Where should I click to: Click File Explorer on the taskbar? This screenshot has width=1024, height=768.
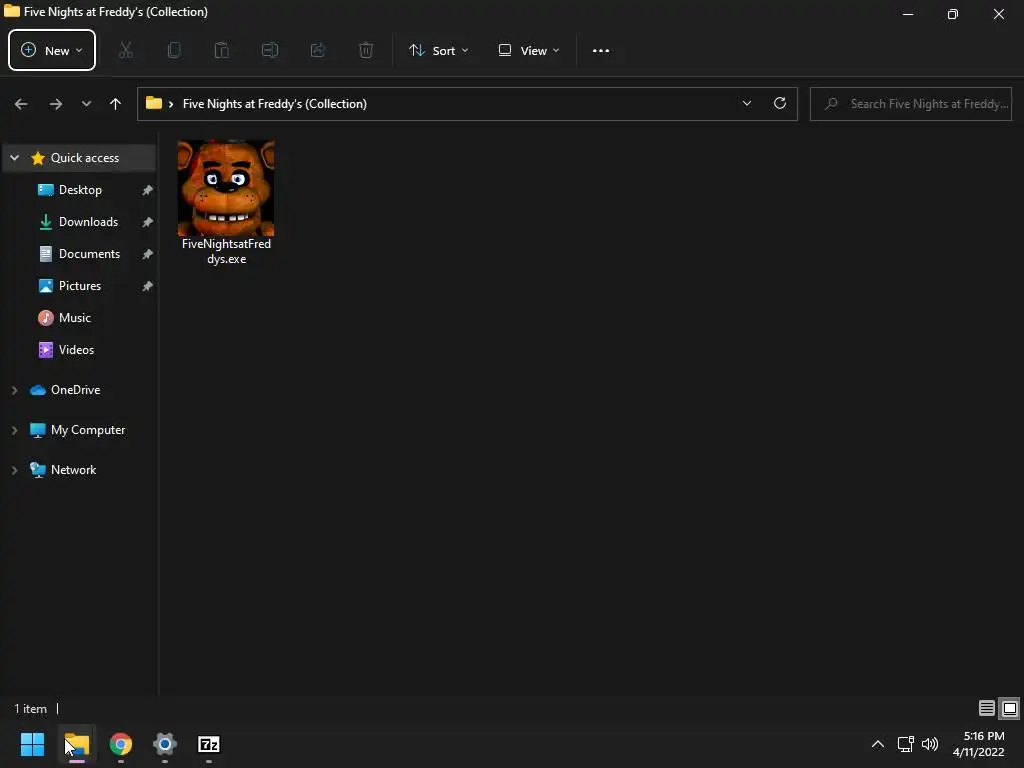point(76,744)
